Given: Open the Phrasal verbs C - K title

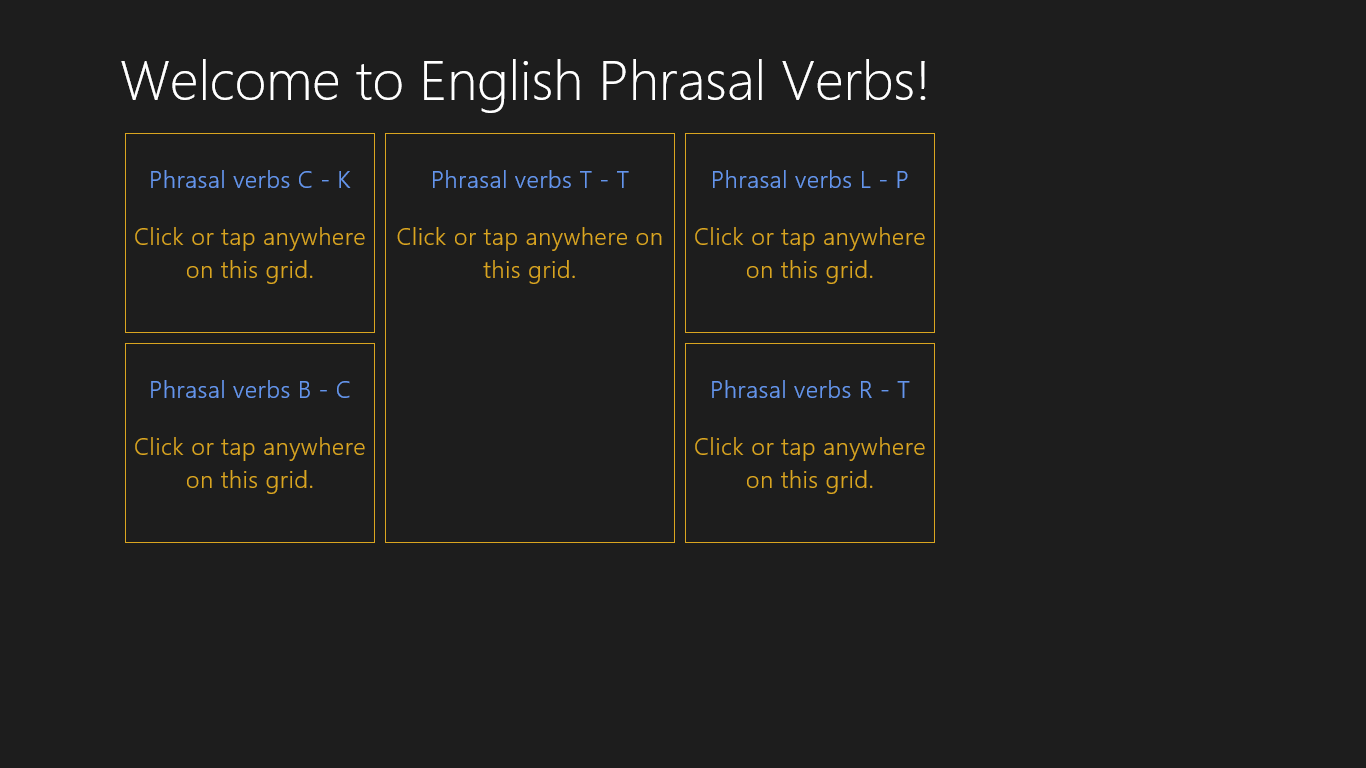Looking at the screenshot, I should point(250,180).
